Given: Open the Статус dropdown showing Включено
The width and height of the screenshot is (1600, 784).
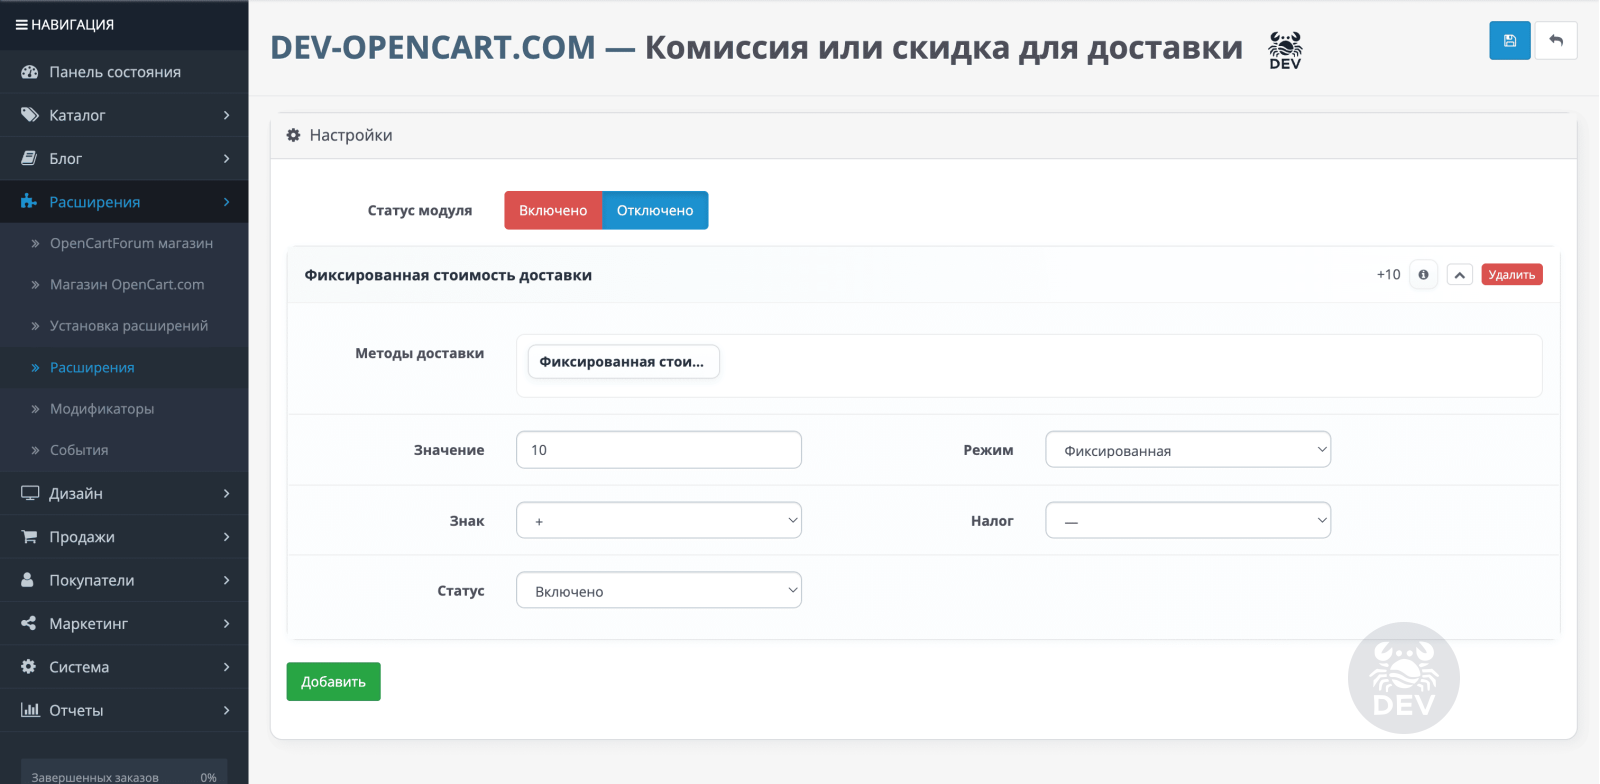Looking at the screenshot, I should [x=659, y=590].
